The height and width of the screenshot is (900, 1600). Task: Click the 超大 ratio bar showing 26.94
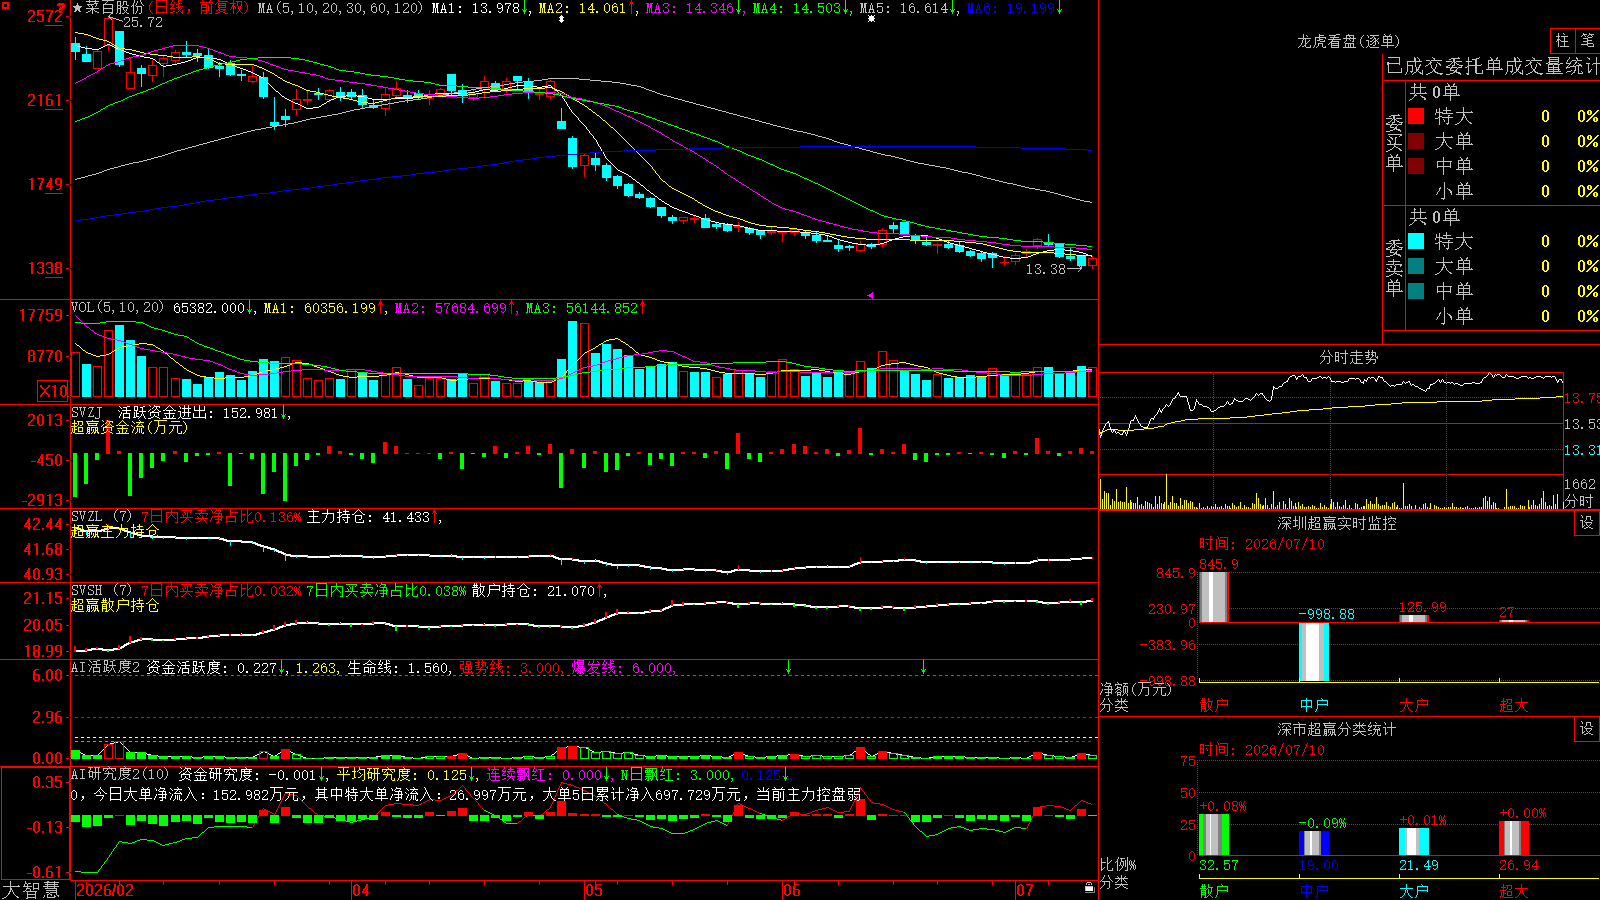1514,838
